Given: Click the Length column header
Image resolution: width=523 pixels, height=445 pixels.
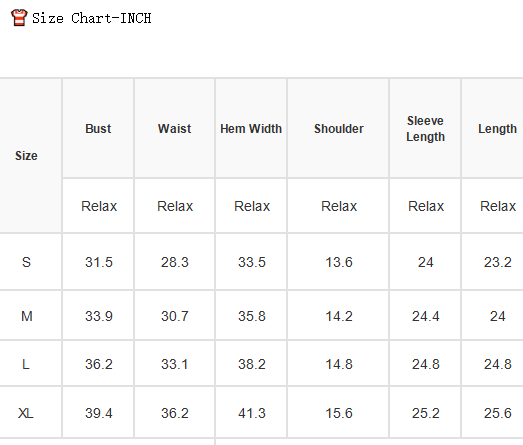Looking at the screenshot, I should pyautogui.click(x=497, y=129).
